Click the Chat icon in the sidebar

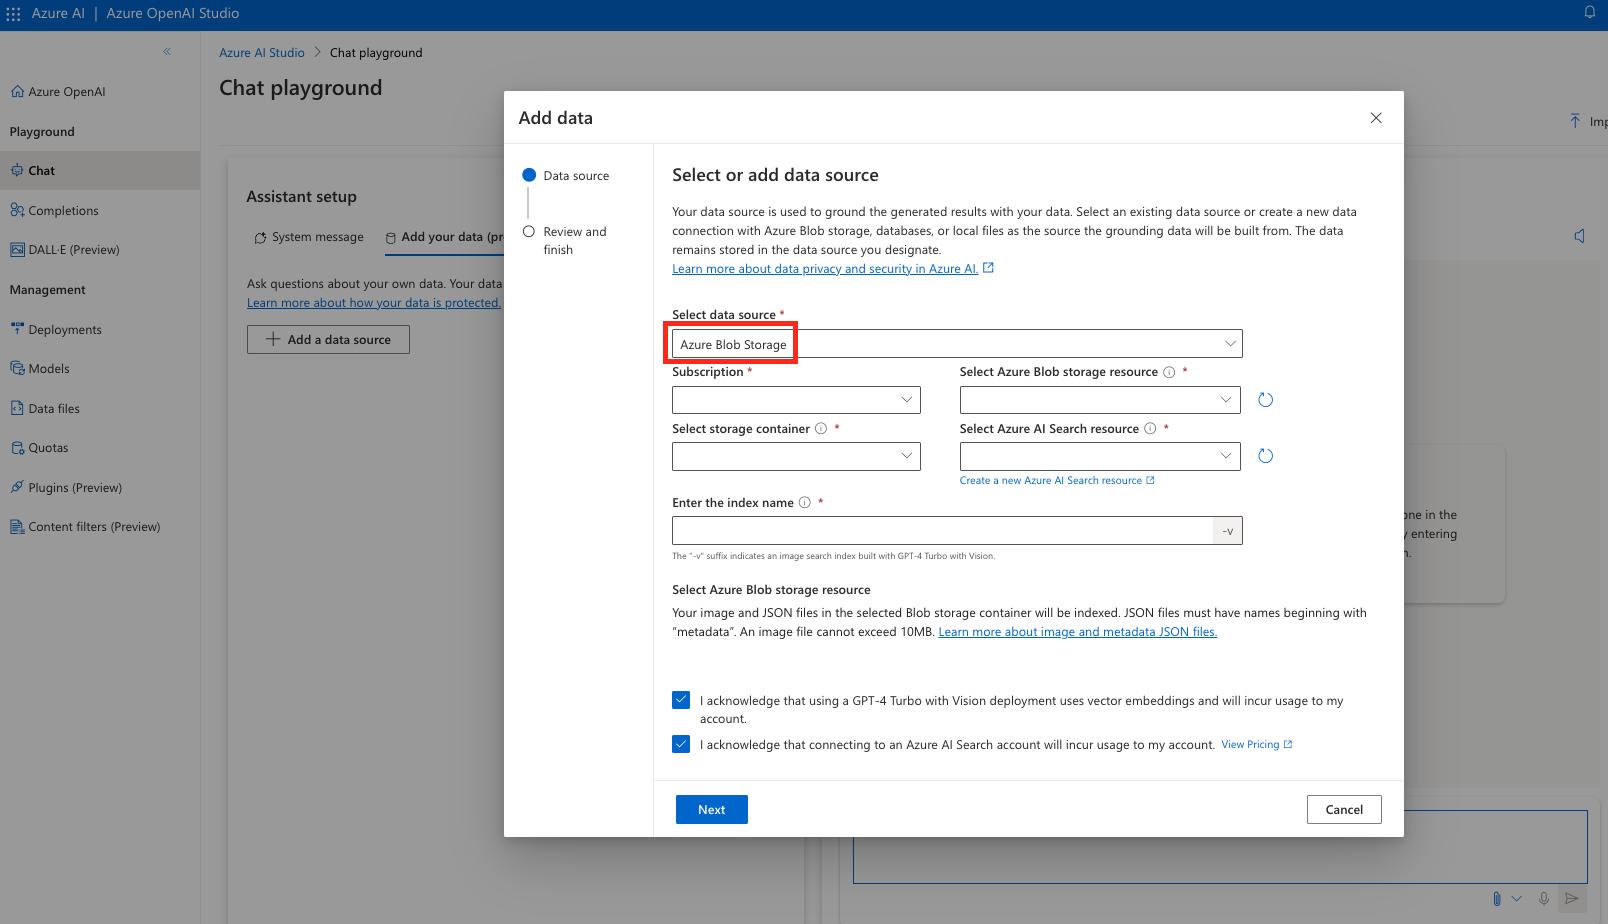(17, 171)
